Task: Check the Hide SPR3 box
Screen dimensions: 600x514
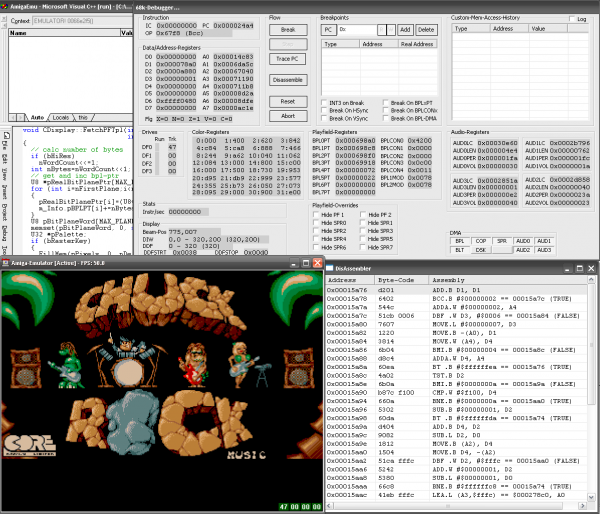Action: pyautogui.click(x=363, y=230)
